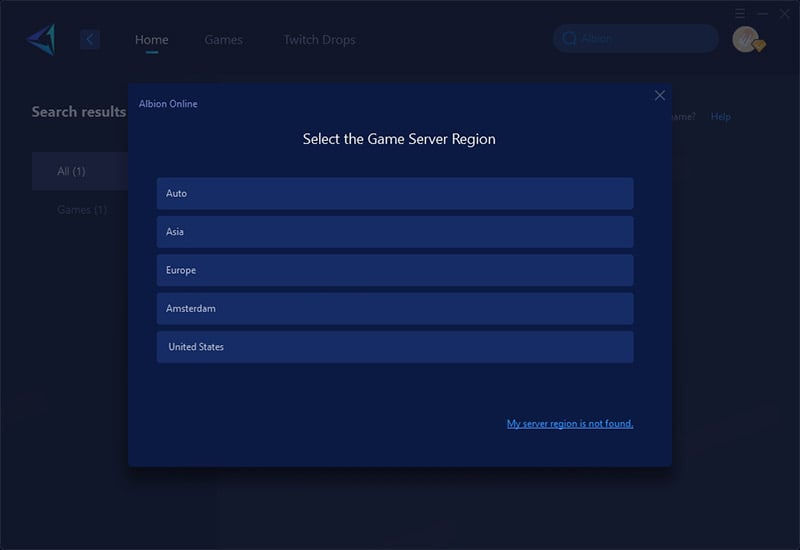The width and height of the screenshot is (800, 550).
Task: Click the magnifier search icon
Action: [x=569, y=38]
